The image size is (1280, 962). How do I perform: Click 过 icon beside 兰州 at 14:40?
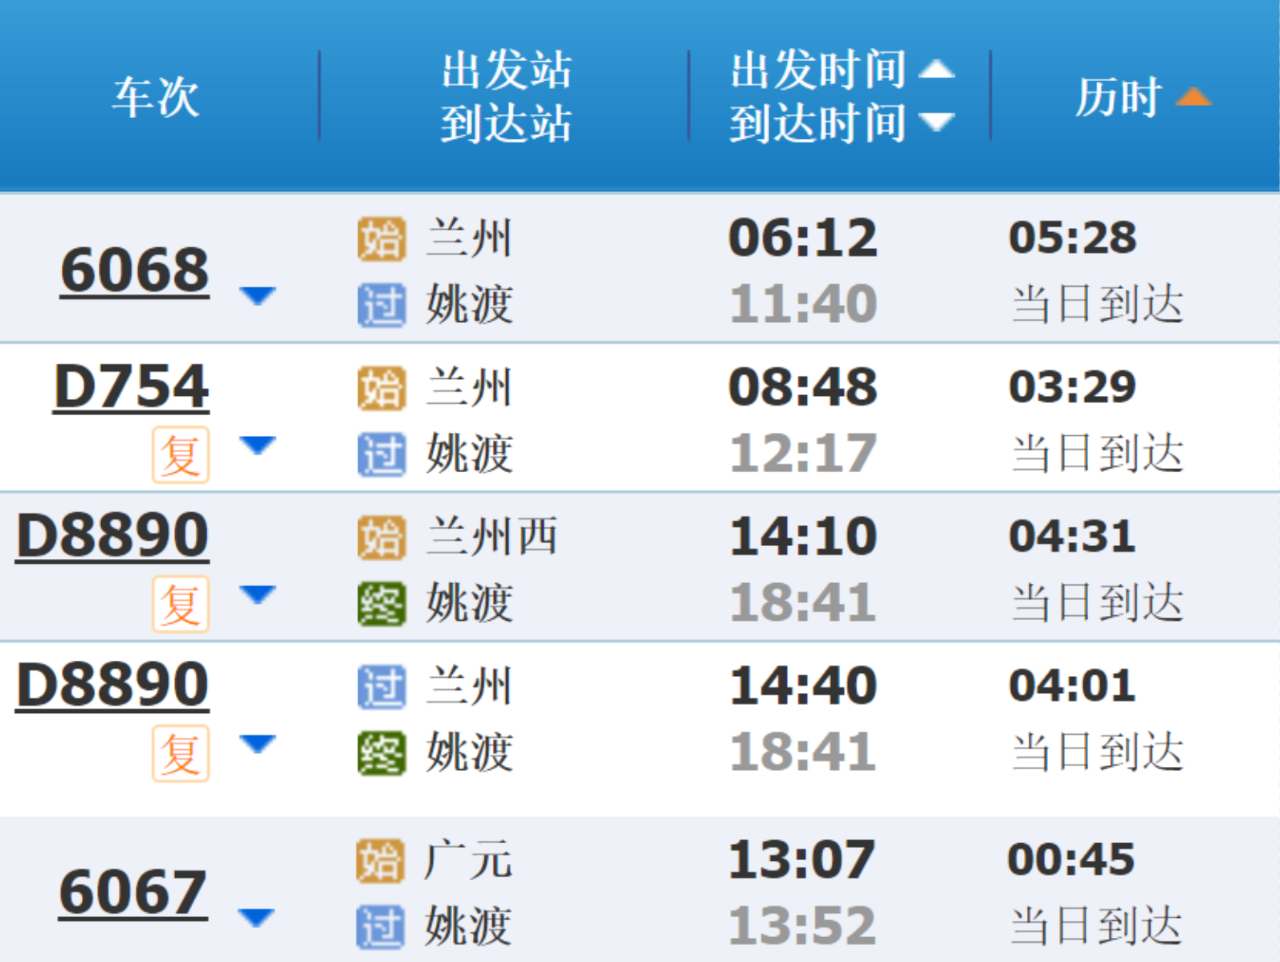(381, 687)
